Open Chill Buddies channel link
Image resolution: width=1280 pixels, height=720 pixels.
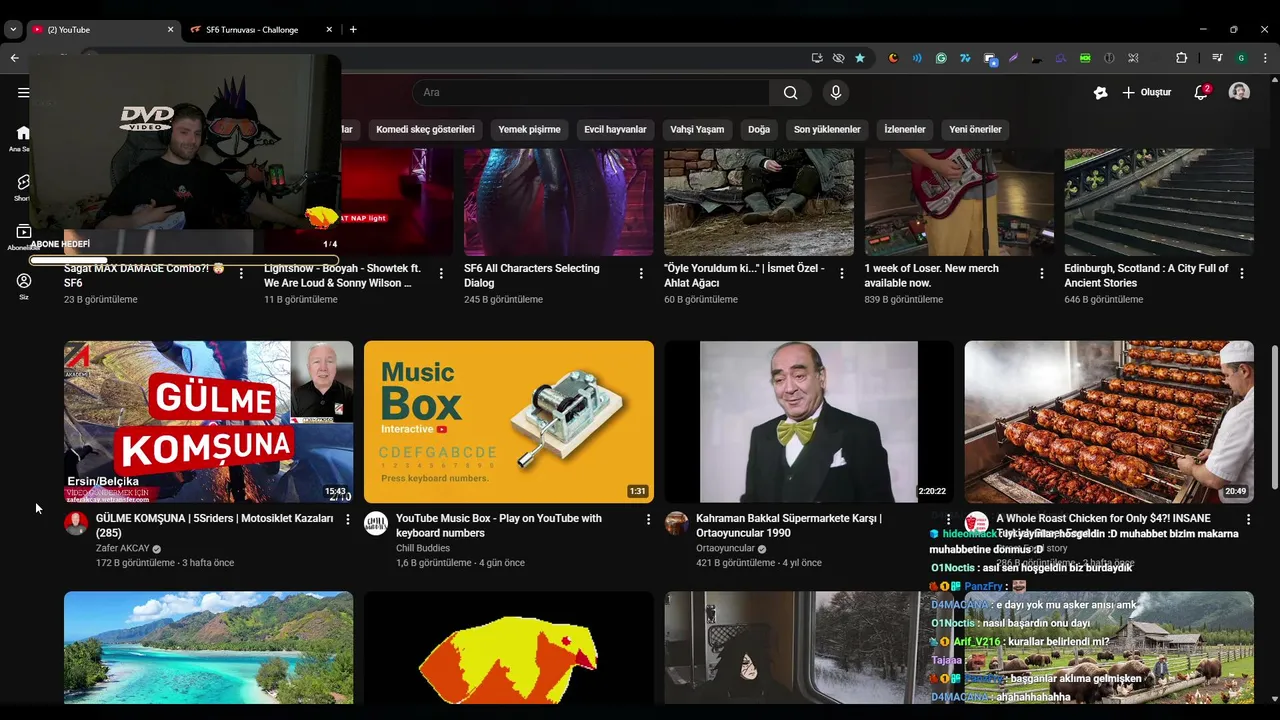click(423, 548)
